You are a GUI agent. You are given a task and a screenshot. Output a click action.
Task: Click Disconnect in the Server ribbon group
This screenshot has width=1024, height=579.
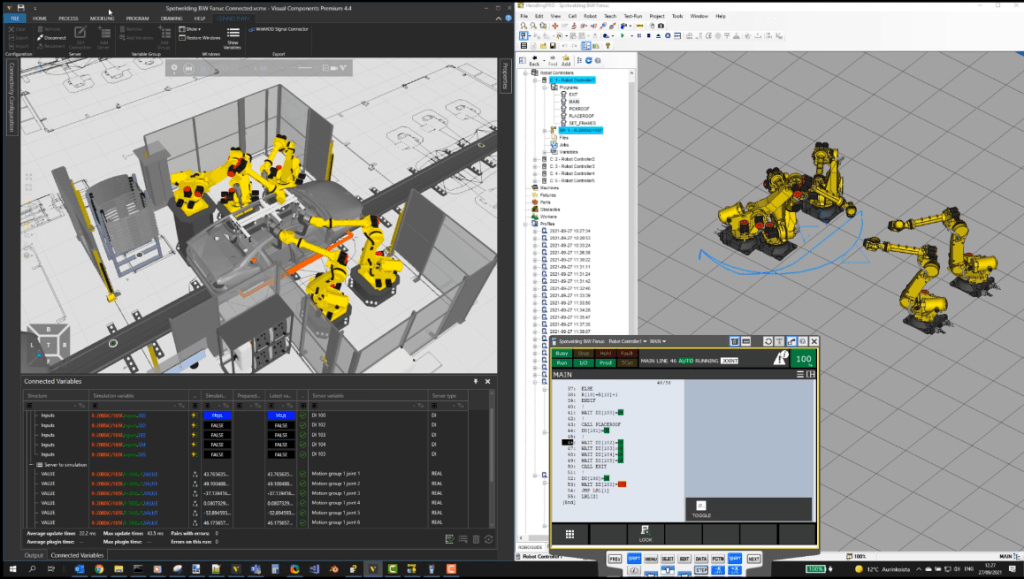[52, 38]
